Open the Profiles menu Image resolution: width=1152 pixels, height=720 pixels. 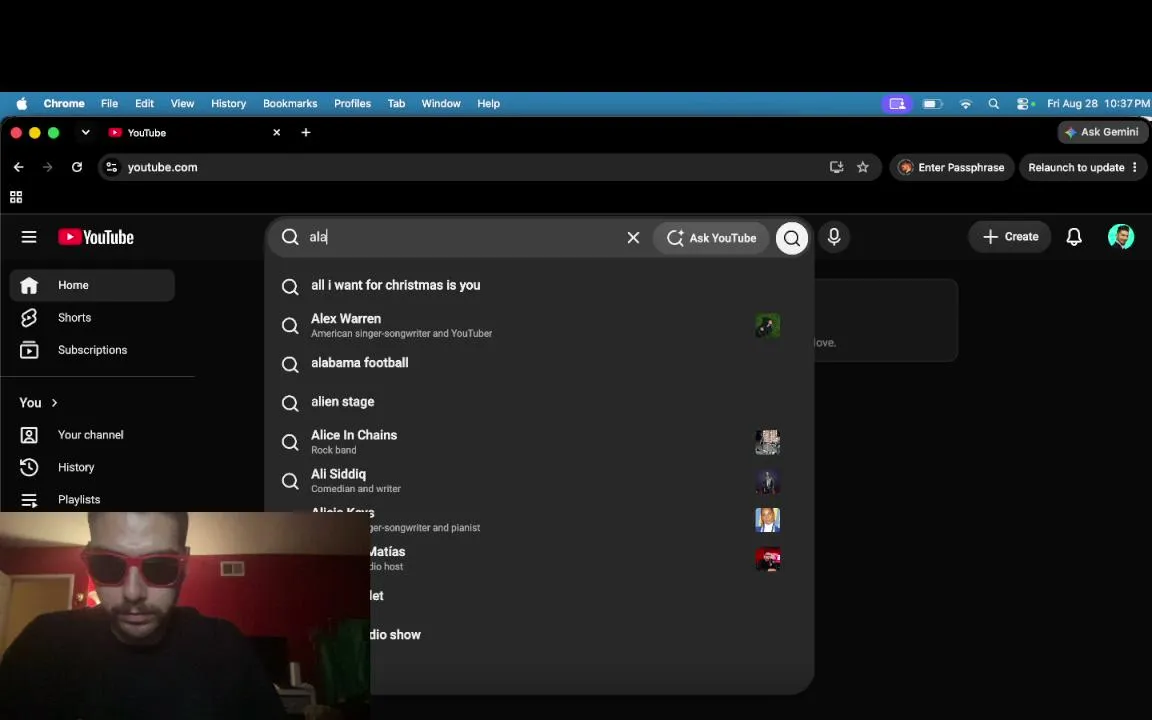(x=352, y=104)
